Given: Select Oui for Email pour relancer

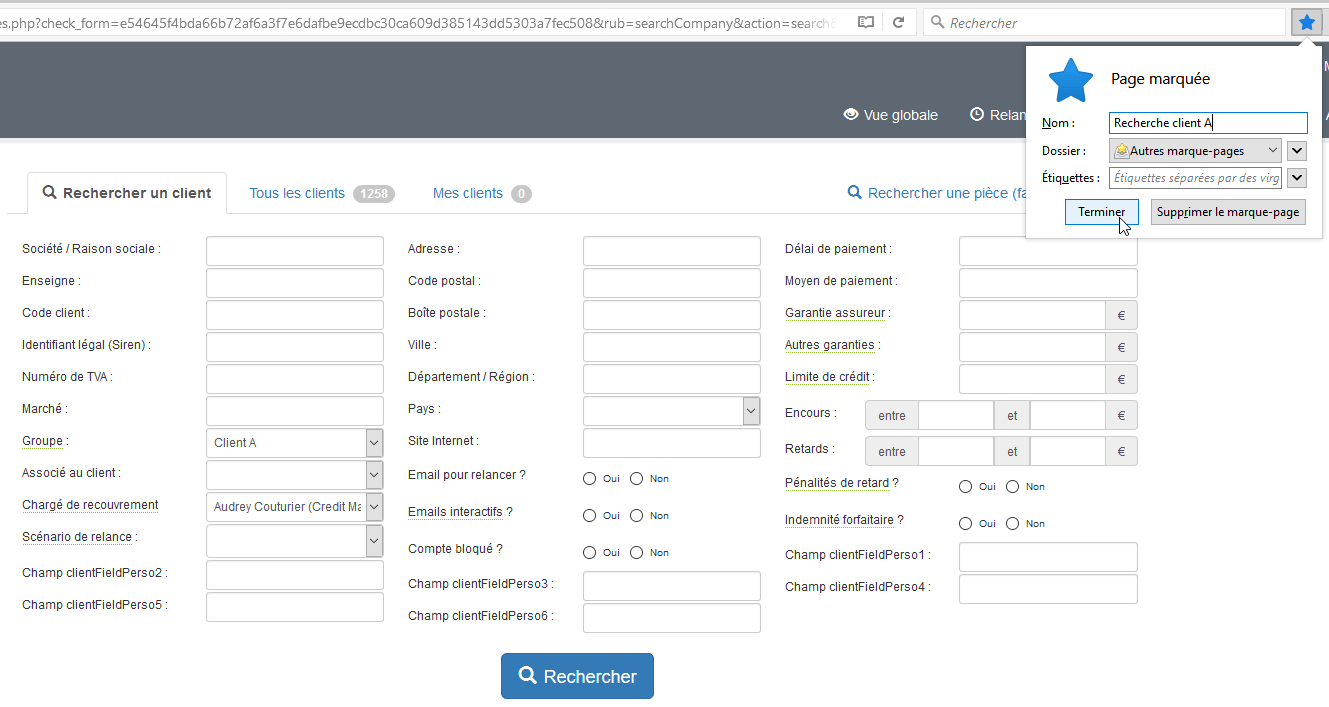Looking at the screenshot, I should tap(589, 479).
